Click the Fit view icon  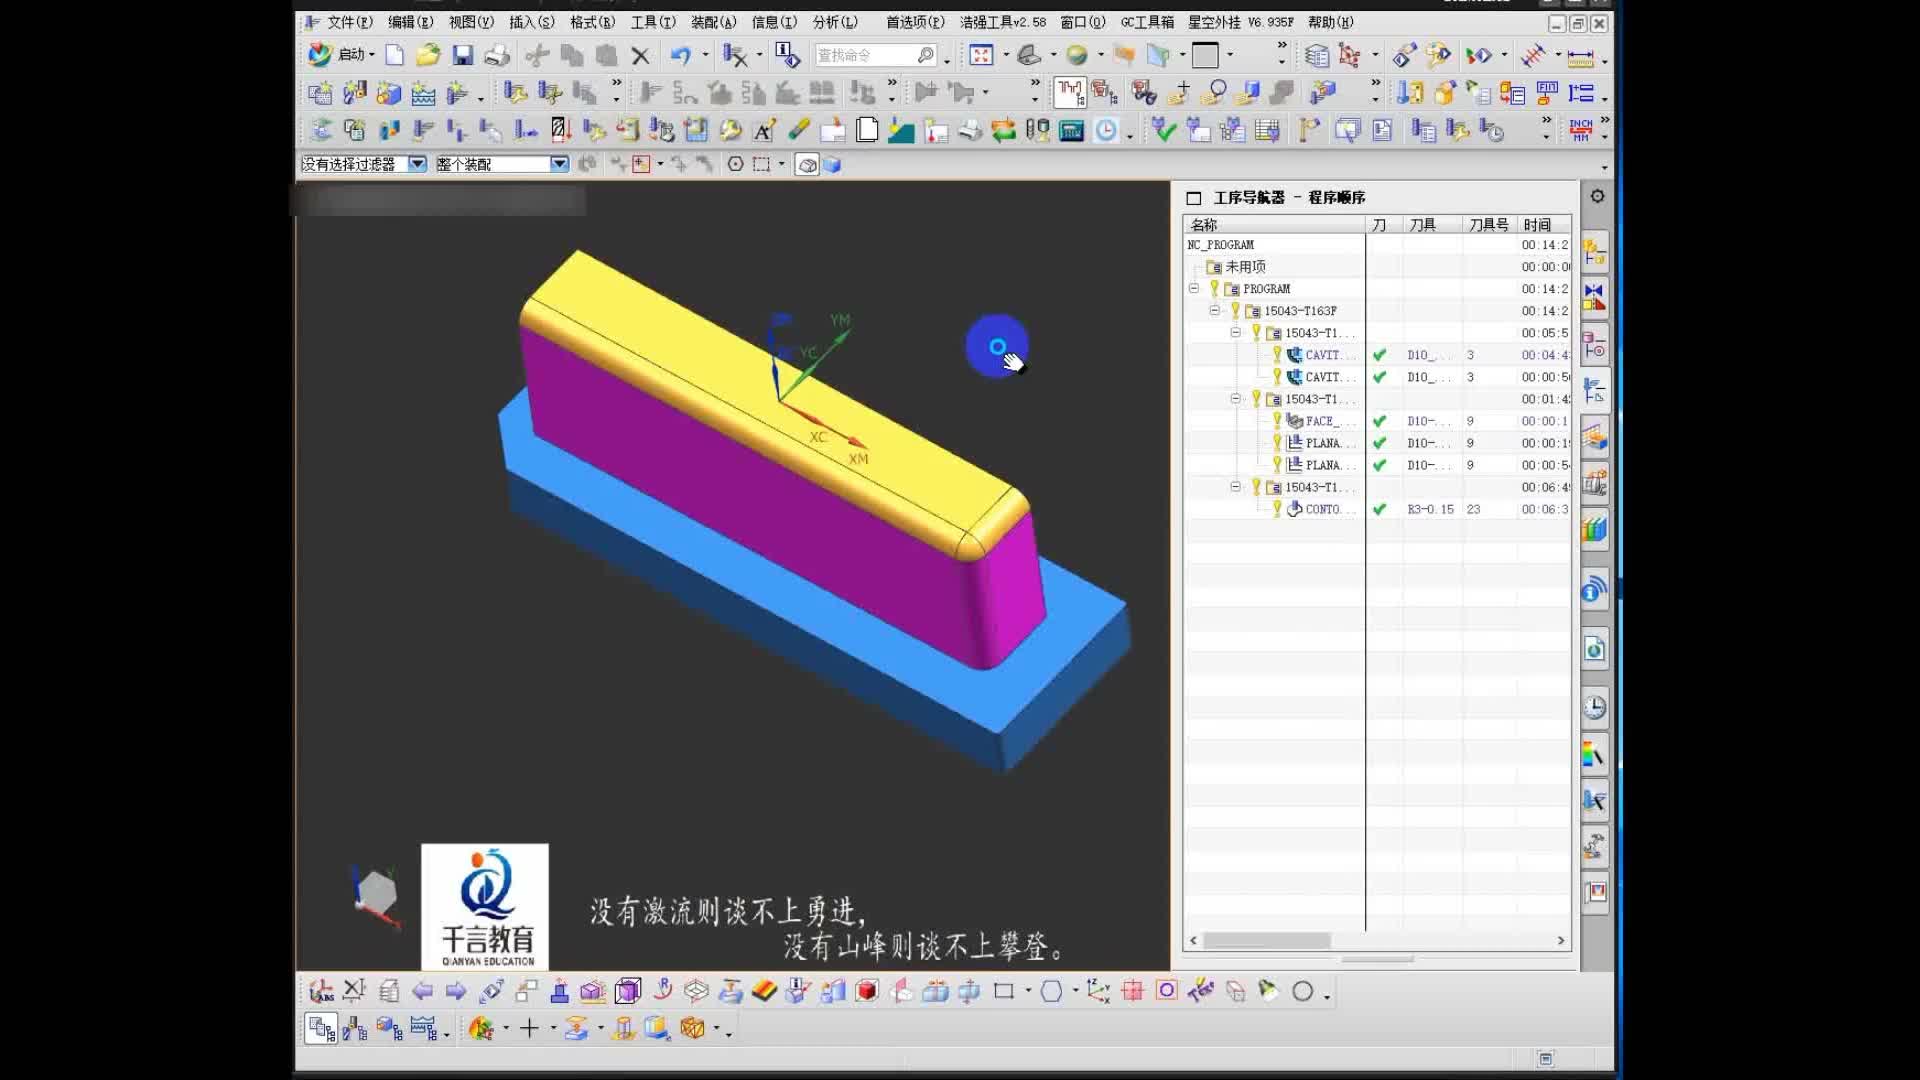[x=981, y=55]
